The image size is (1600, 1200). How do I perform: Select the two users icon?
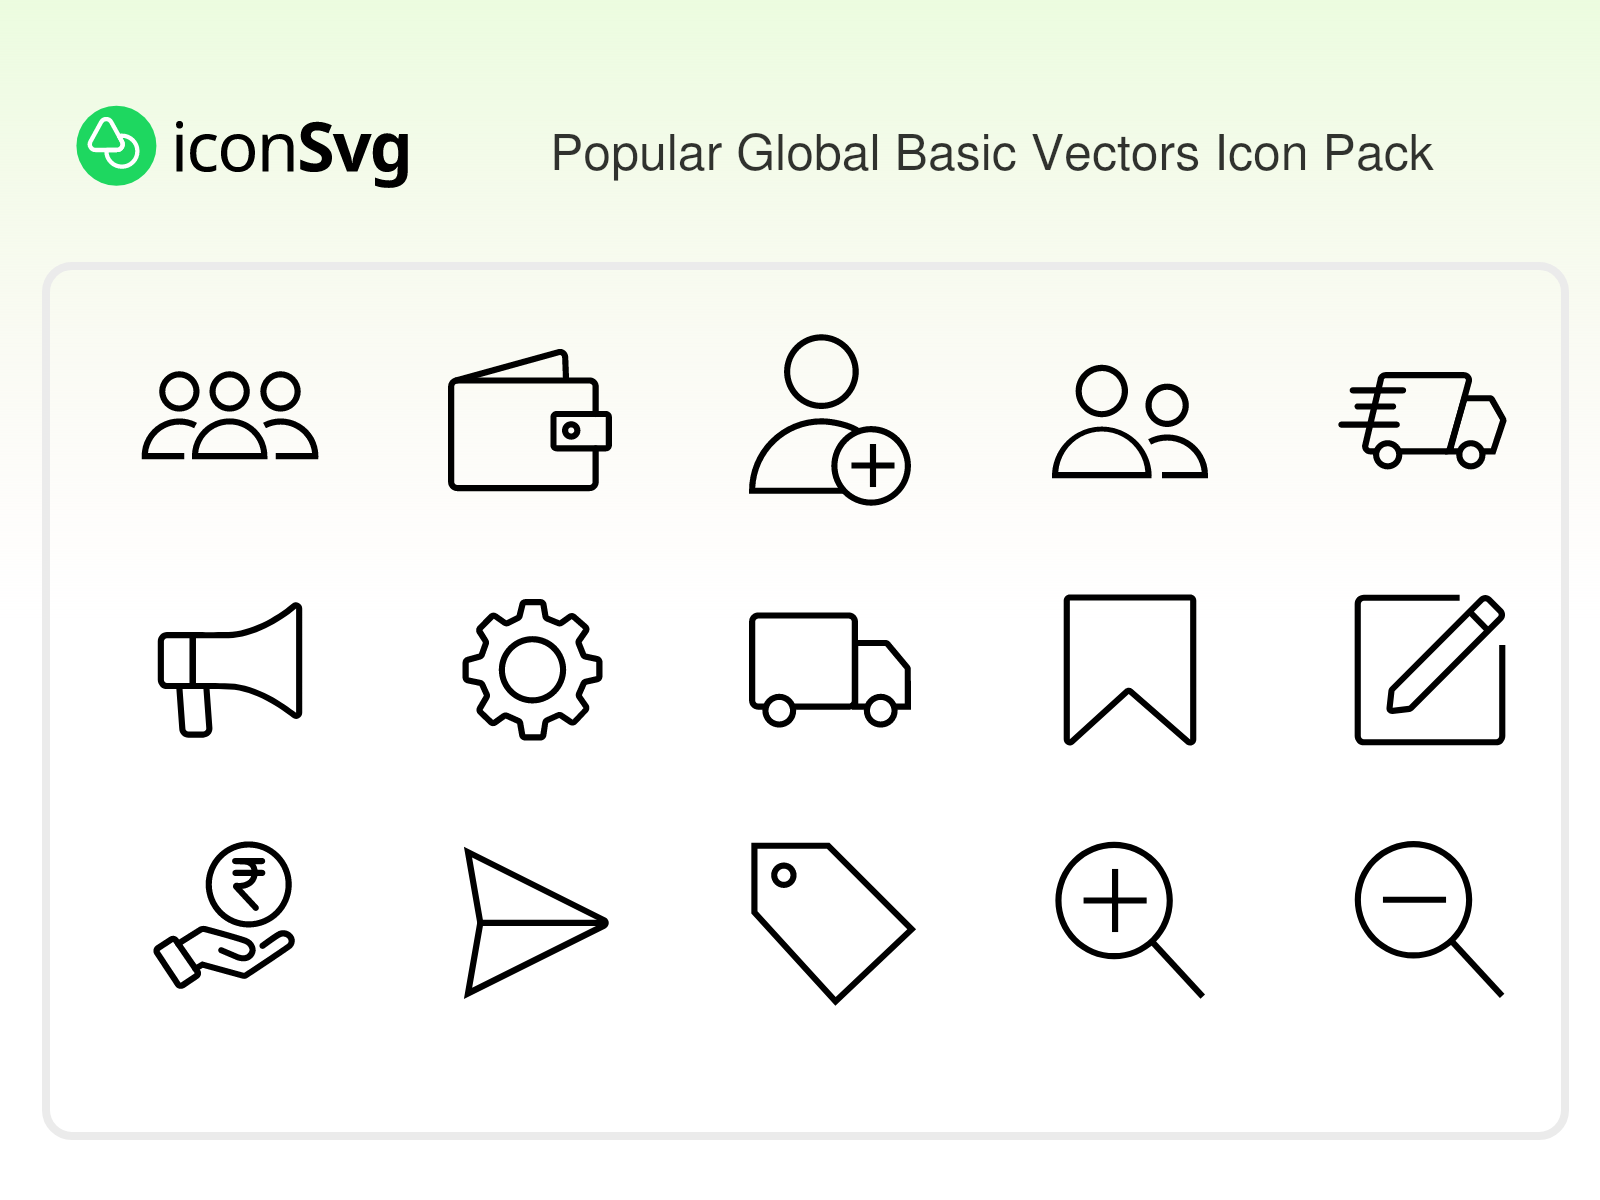click(x=1130, y=422)
